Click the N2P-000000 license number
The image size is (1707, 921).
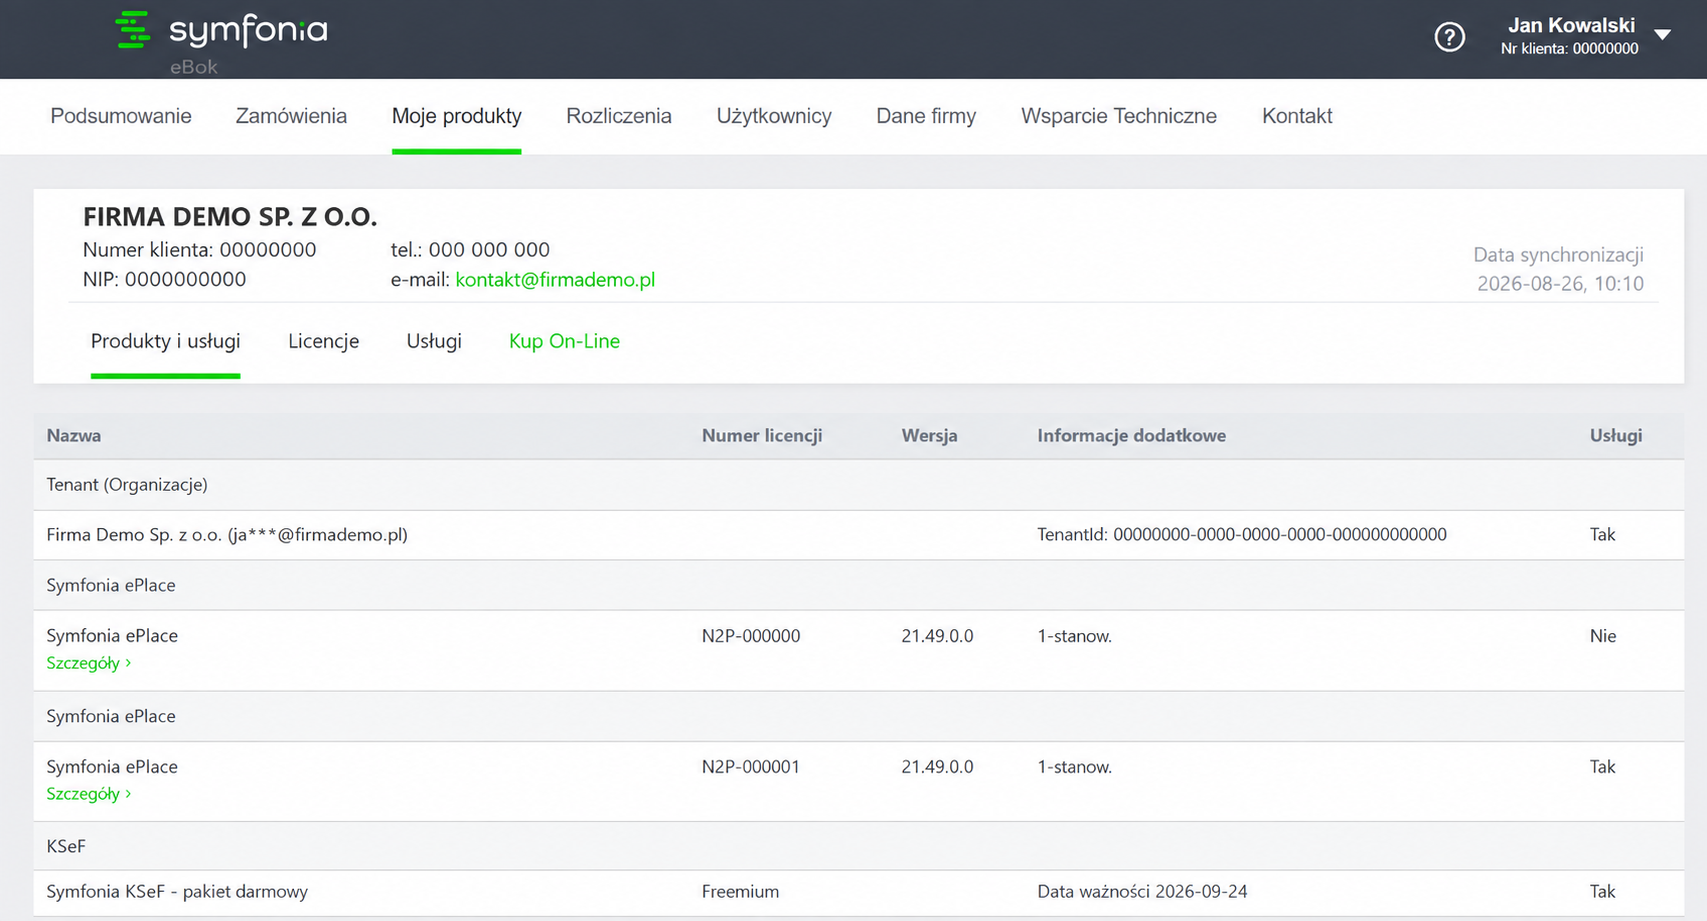[x=751, y=636]
